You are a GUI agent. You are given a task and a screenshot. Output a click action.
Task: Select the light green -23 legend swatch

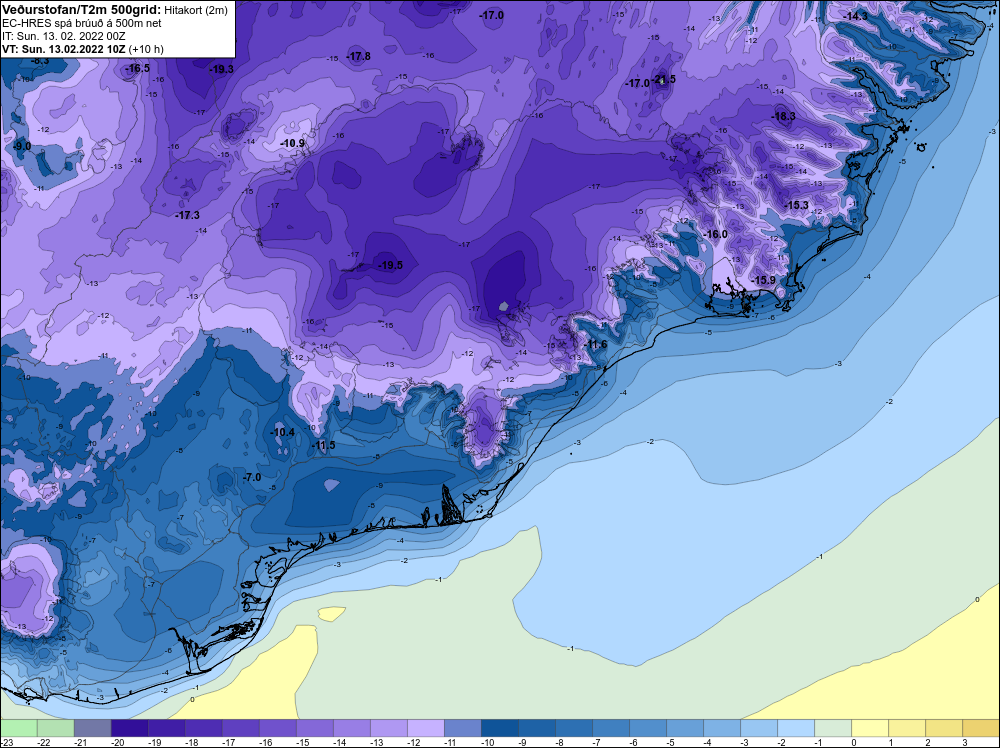(x=18, y=728)
